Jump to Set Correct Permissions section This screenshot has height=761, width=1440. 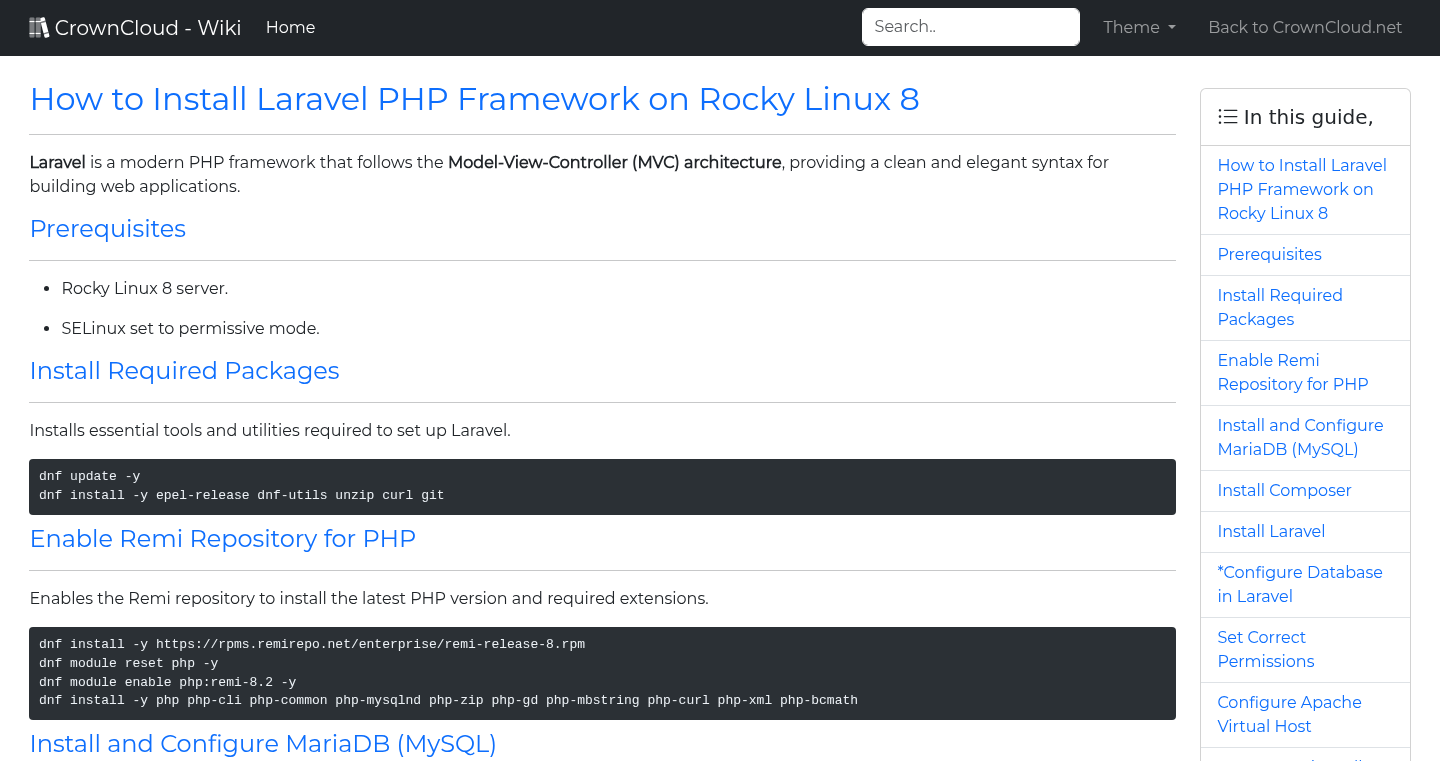tap(1265, 649)
